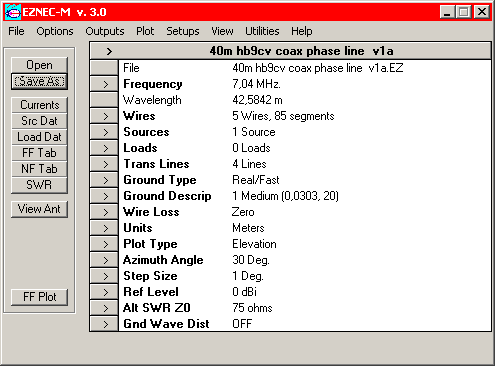Maximize the EZNEC-M window
The width and height of the screenshot is (495, 366).
point(464,12)
